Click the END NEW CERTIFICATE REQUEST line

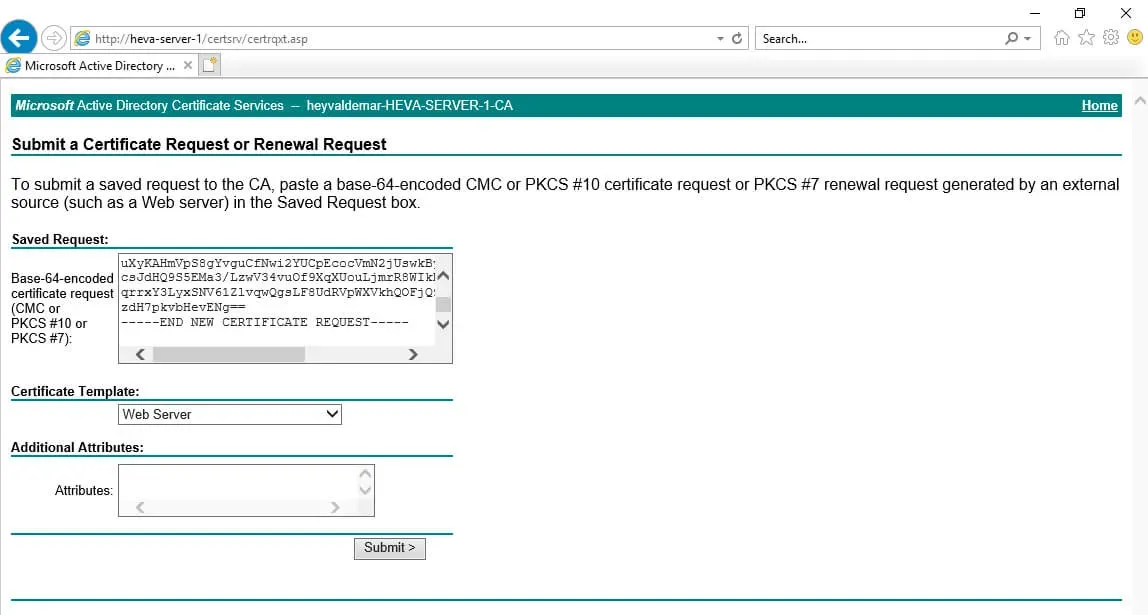(265, 322)
